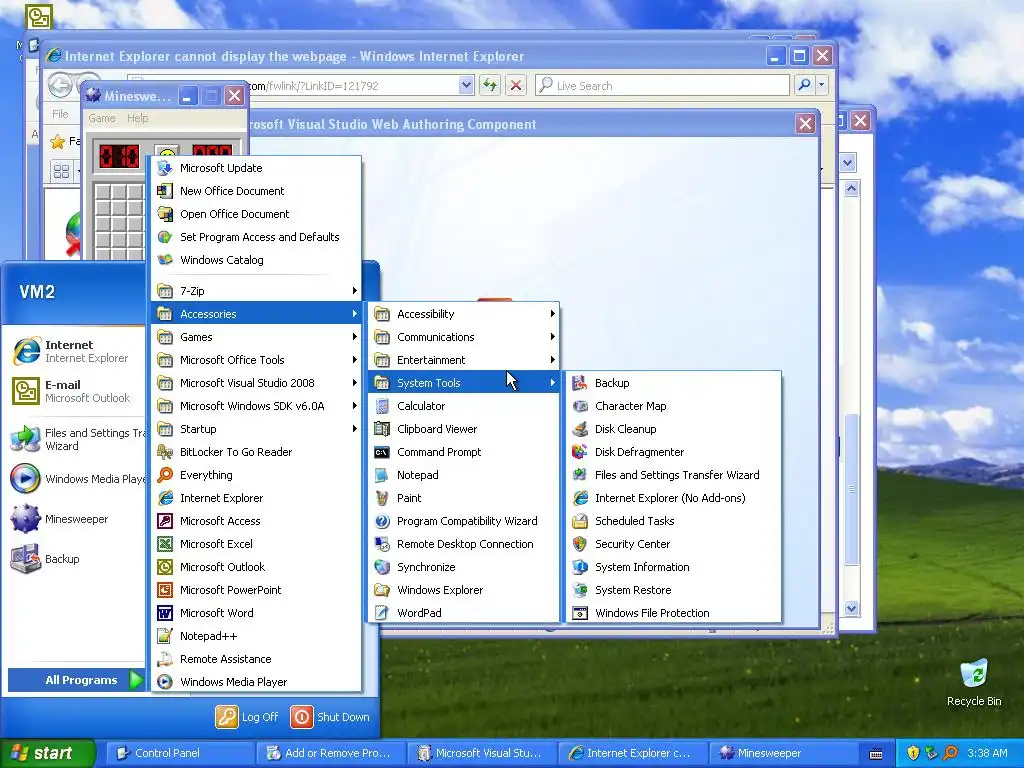1024x768 pixels.
Task: Close the Visual Studio Web Authoring Component dialog
Action: click(806, 123)
